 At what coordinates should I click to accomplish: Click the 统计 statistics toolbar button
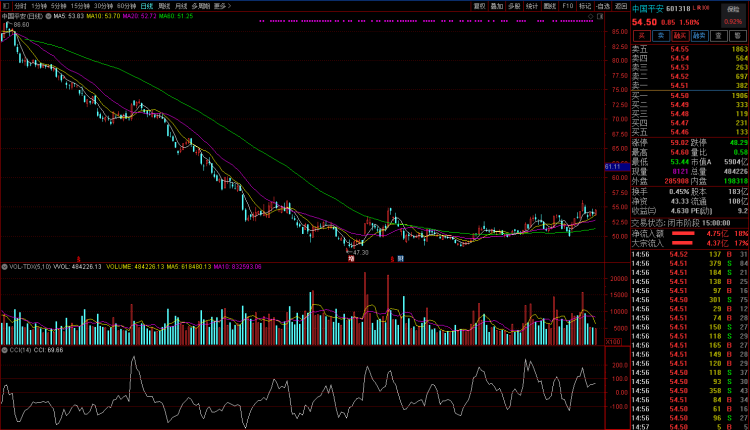click(532, 5)
